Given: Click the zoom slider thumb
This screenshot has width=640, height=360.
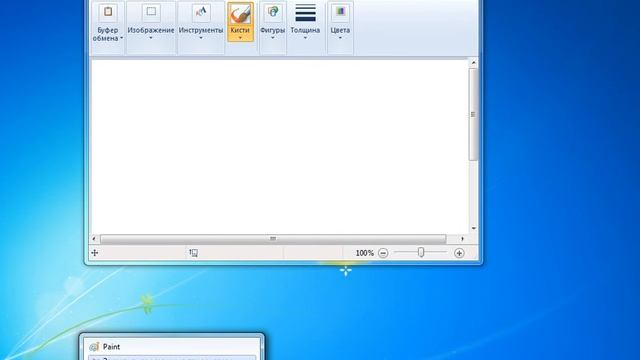Looking at the screenshot, I should [x=421, y=253].
